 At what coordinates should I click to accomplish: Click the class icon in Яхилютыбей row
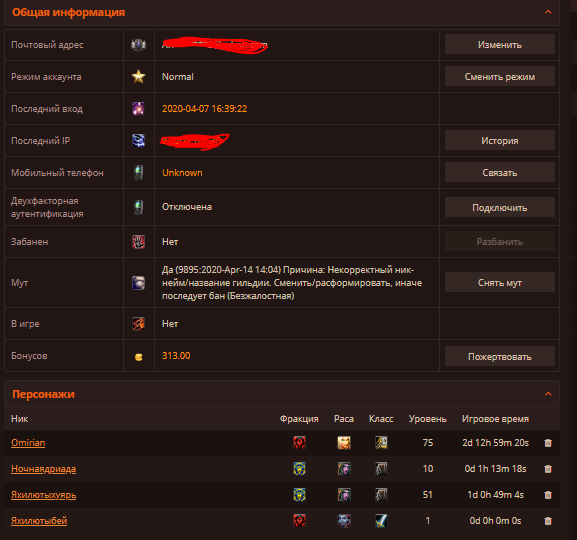pos(381,521)
